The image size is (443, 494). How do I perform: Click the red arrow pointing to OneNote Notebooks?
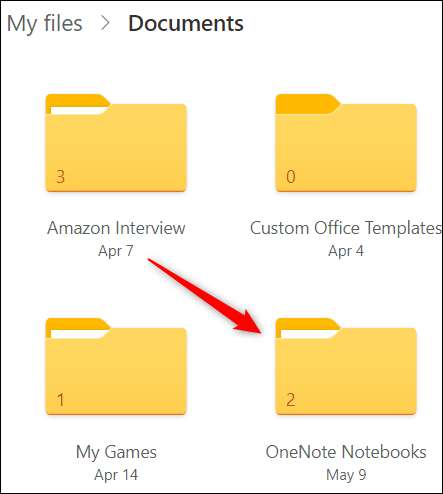tap(206, 296)
